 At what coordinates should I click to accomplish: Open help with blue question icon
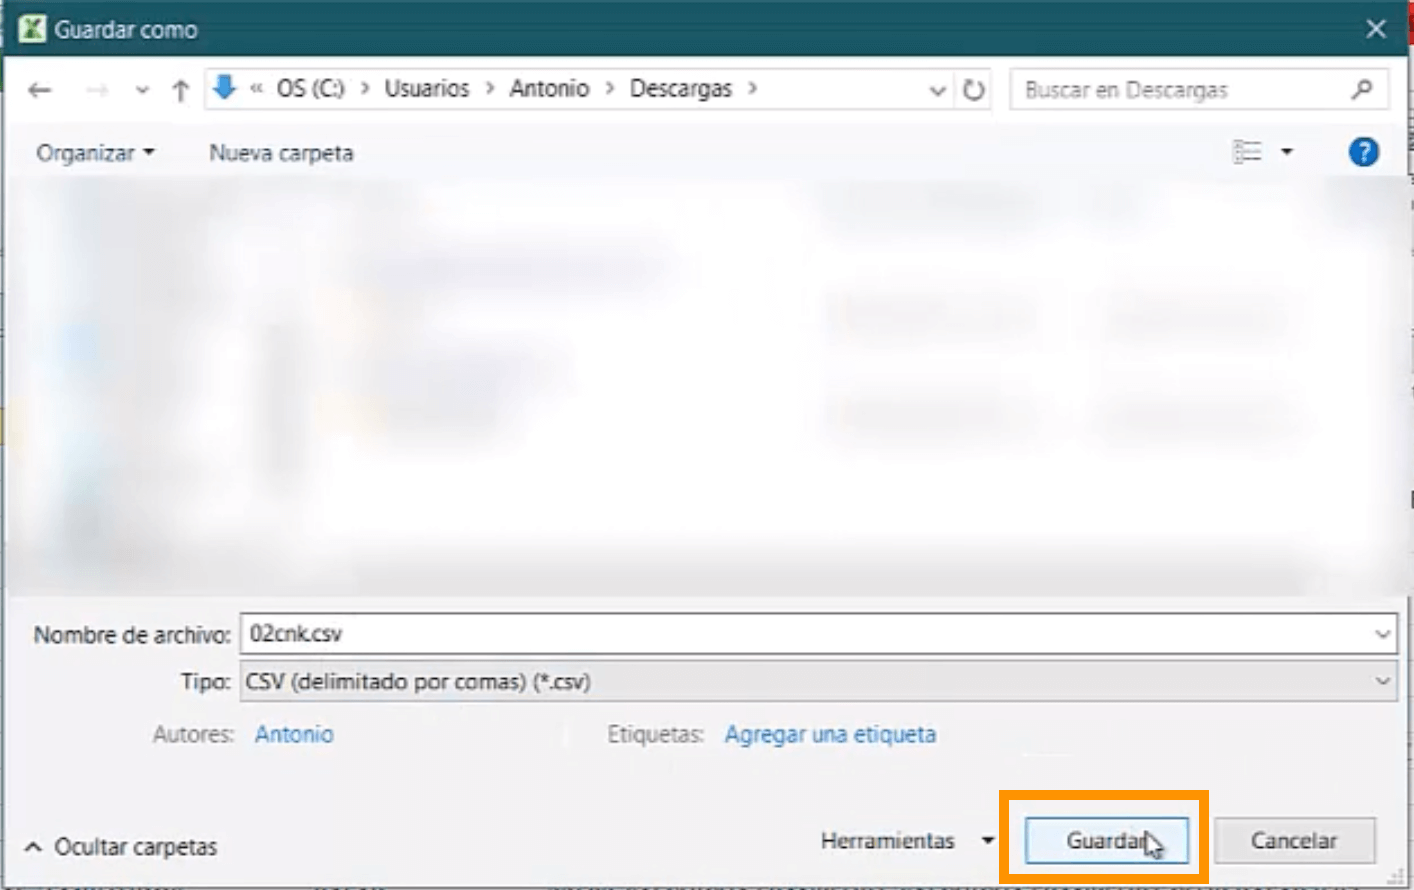pyautogui.click(x=1364, y=152)
